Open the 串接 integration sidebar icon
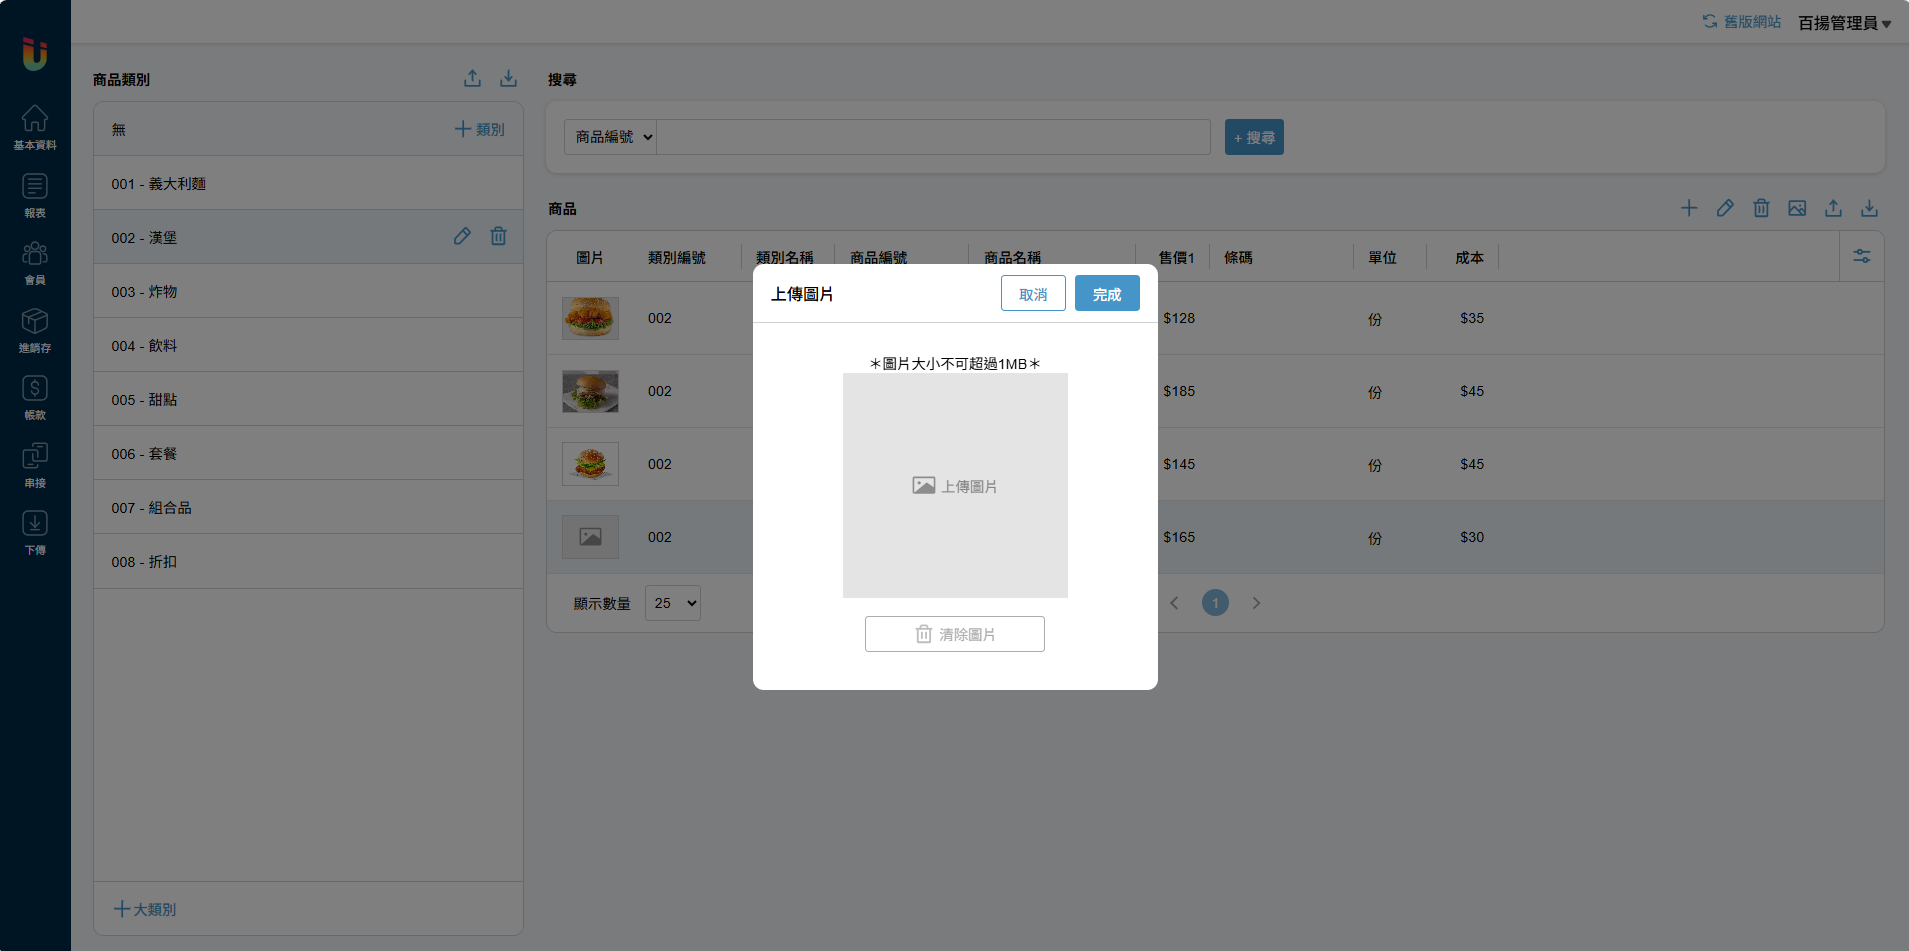 (35, 465)
